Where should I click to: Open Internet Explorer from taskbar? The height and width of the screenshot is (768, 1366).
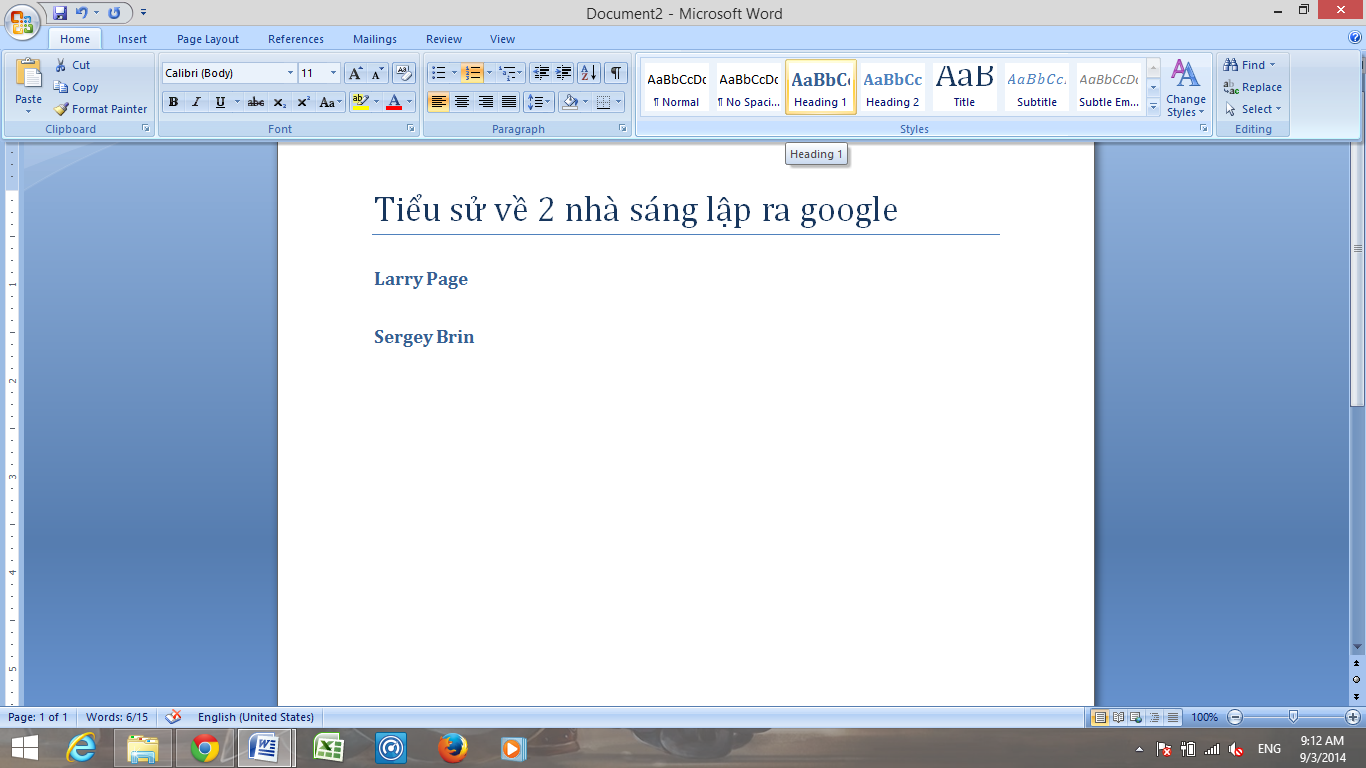click(80, 748)
